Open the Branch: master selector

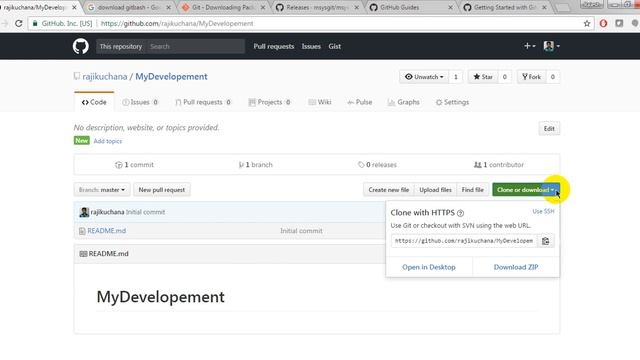click(x=102, y=190)
